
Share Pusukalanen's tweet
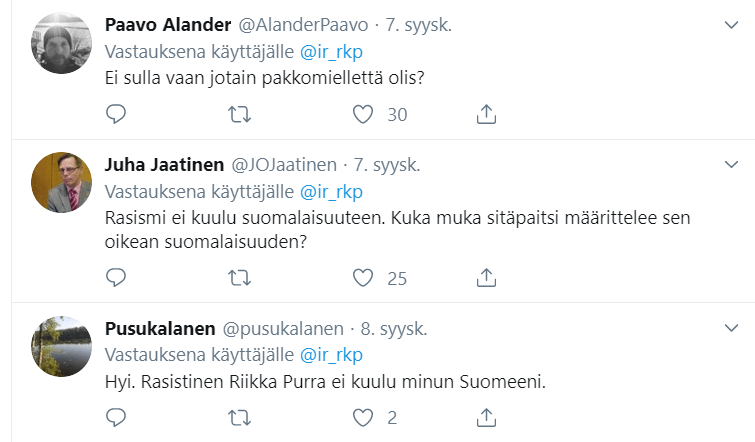tap(486, 416)
